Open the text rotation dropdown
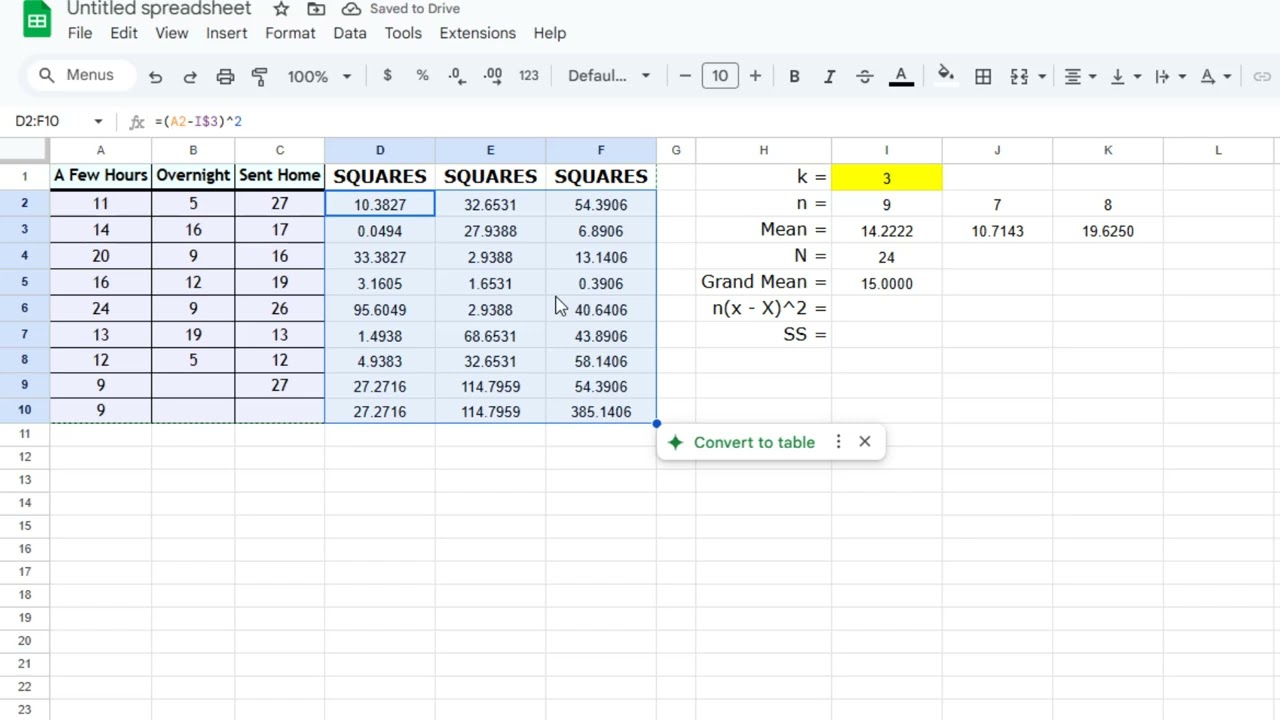 (x=1214, y=76)
